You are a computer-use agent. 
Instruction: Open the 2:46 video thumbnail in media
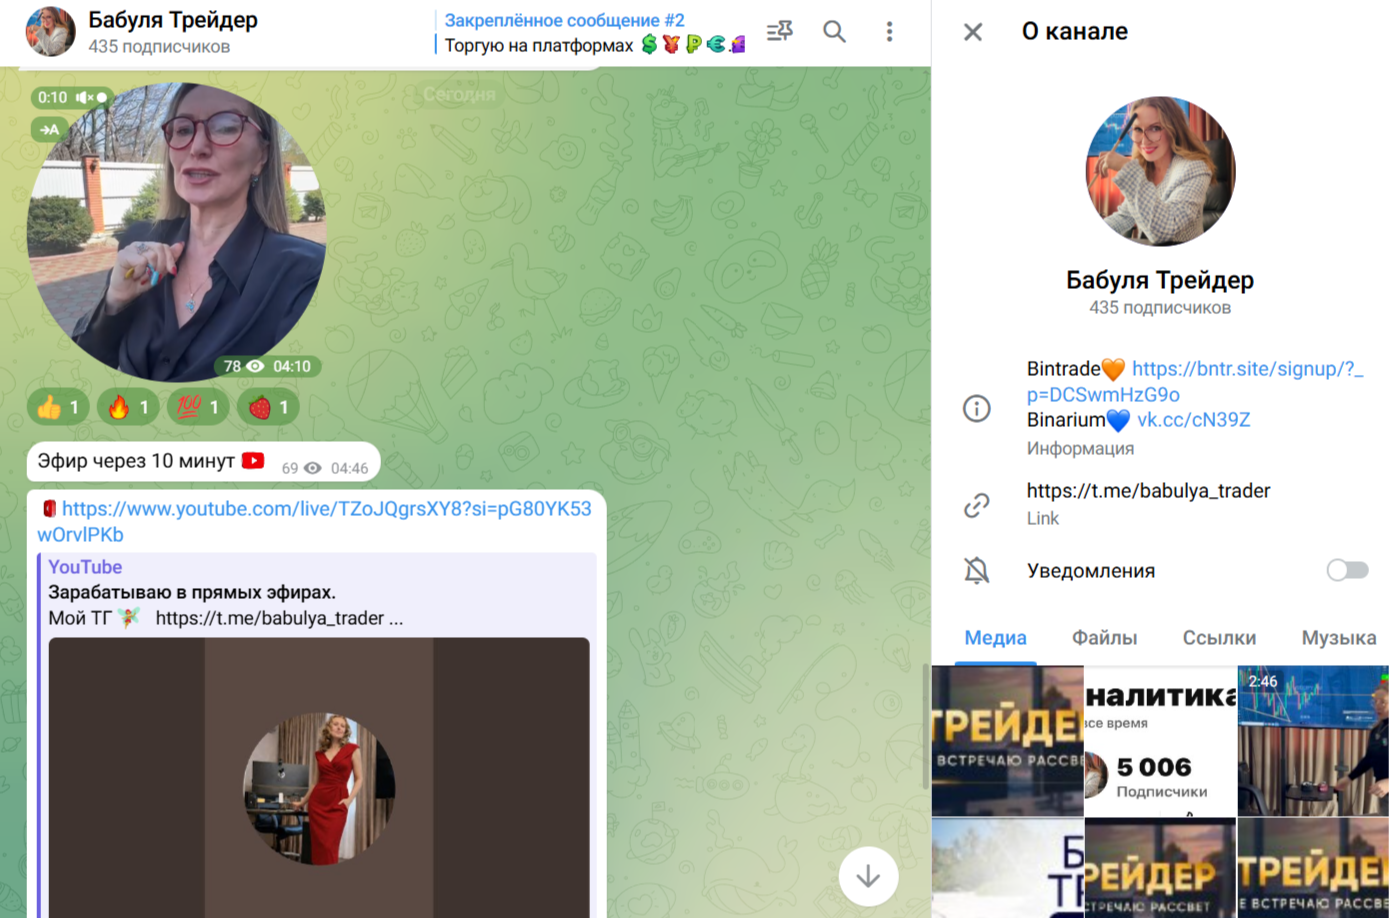(x=1312, y=741)
